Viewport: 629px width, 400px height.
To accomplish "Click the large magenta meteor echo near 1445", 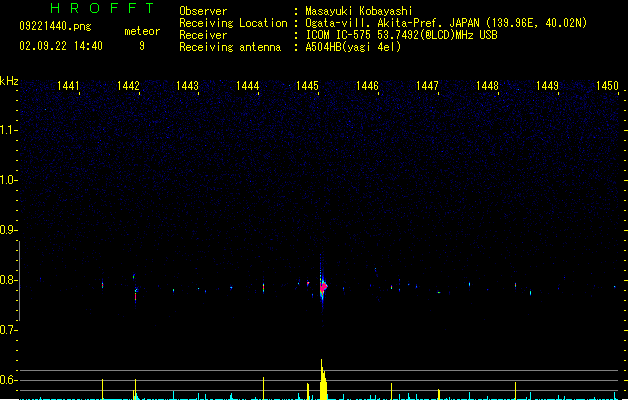I will pyautogui.click(x=323, y=287).
